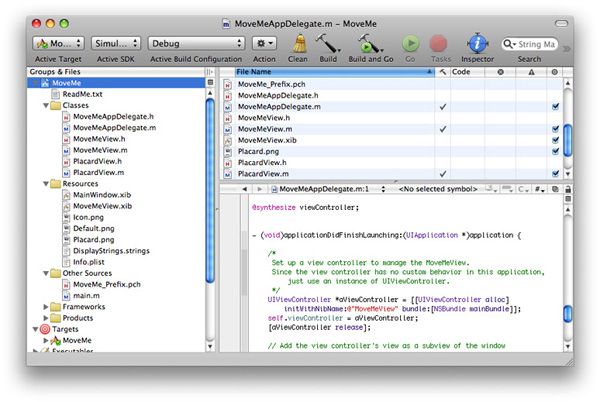The image size is (600, 402).
Task: Click the toolbar overflow chevron
Action: pos(567,49)
